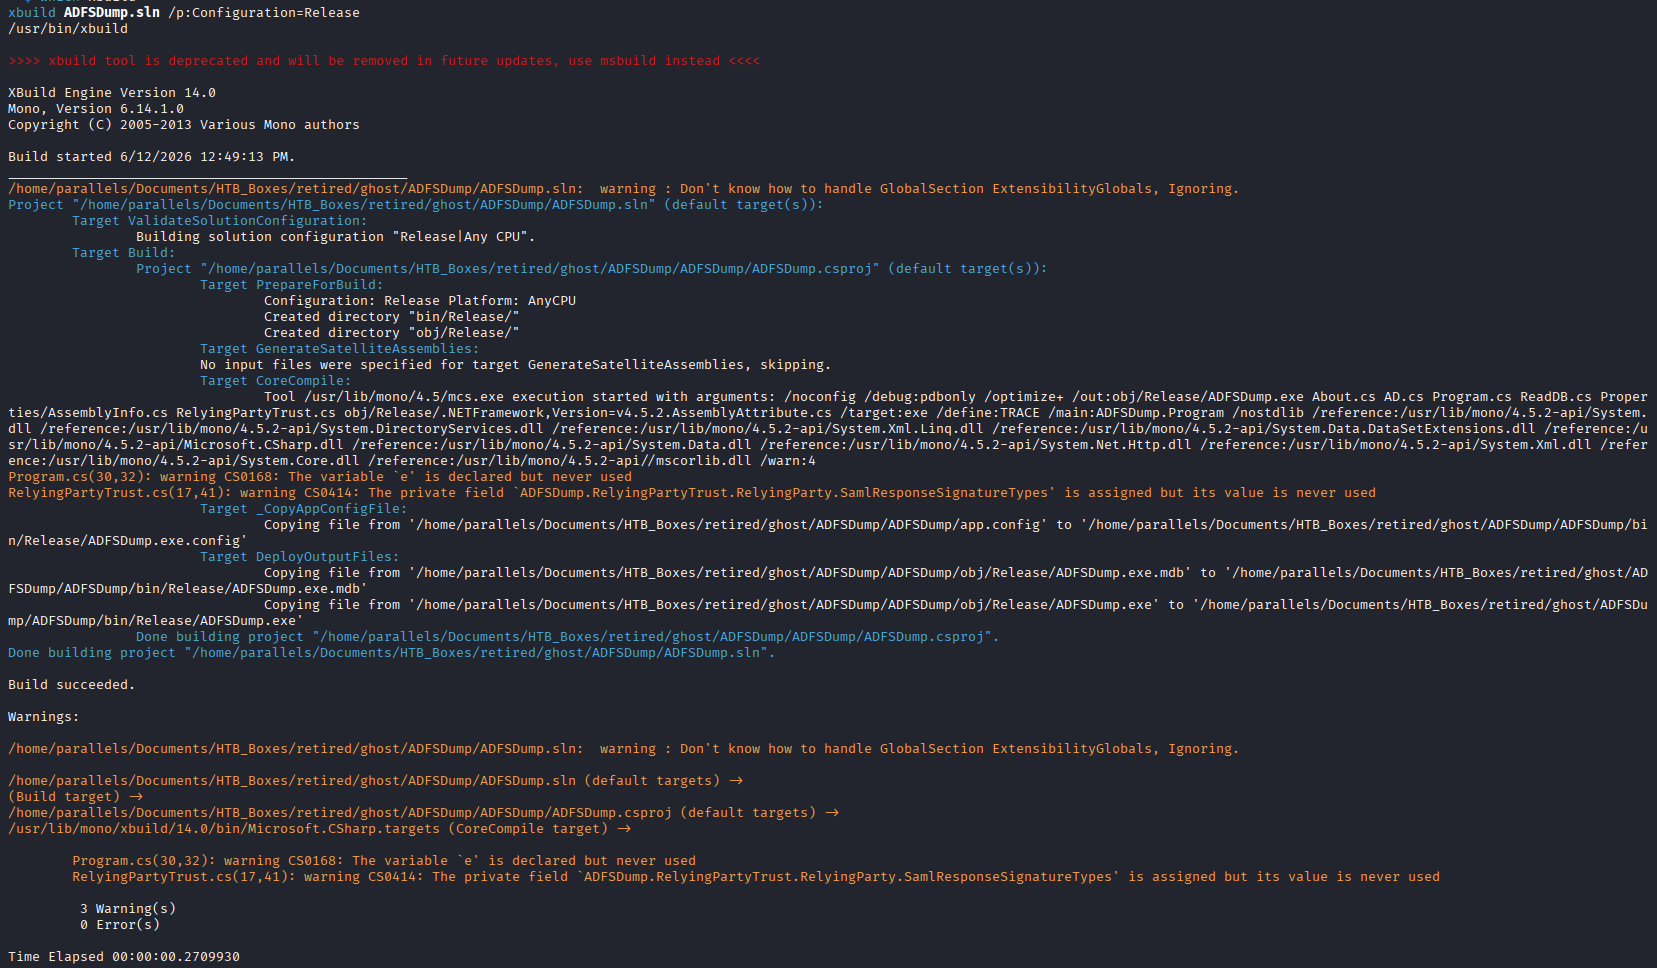Click the red xbuild deprecated warning line
The width and height of the screenshot is (1657, 968).
(384, 61)
